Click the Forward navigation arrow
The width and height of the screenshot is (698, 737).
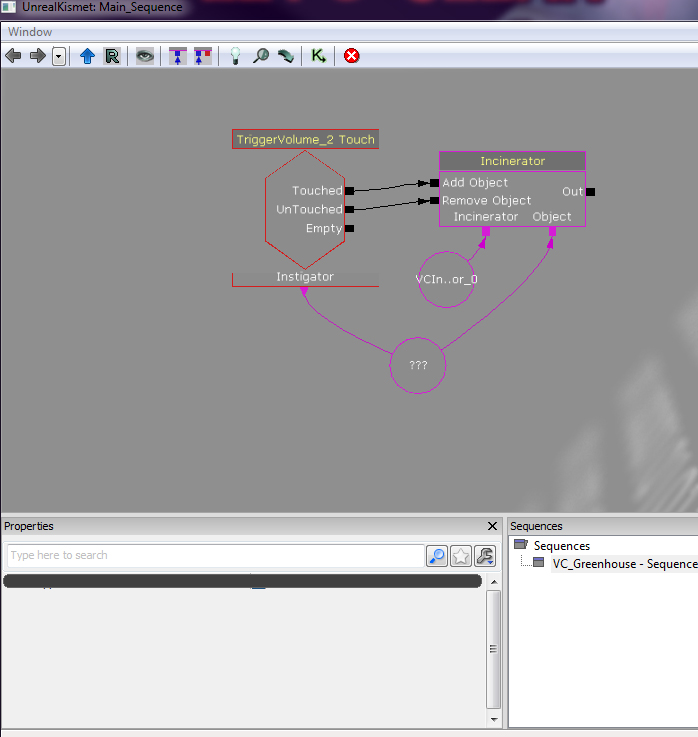tap(38, 56)
